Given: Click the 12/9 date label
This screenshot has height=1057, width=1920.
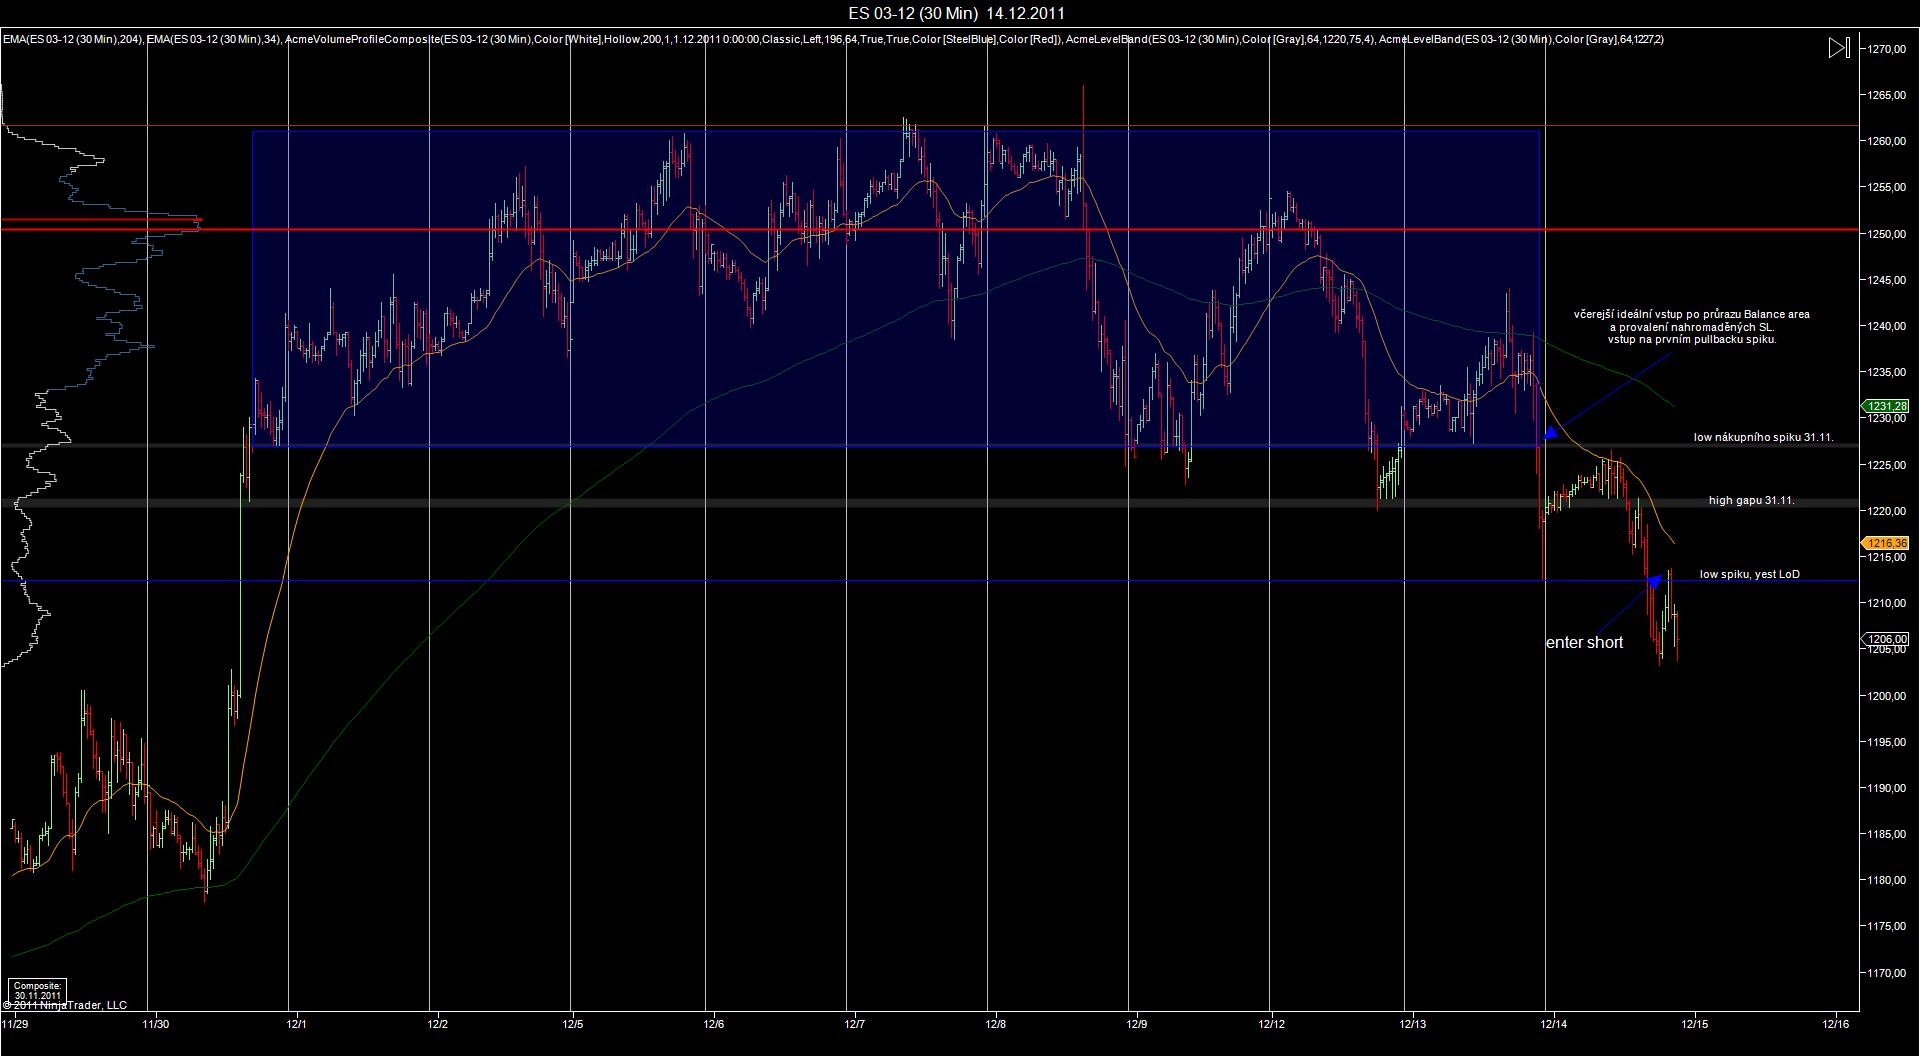Looking at the screenshot, I should [1136, 1024].
